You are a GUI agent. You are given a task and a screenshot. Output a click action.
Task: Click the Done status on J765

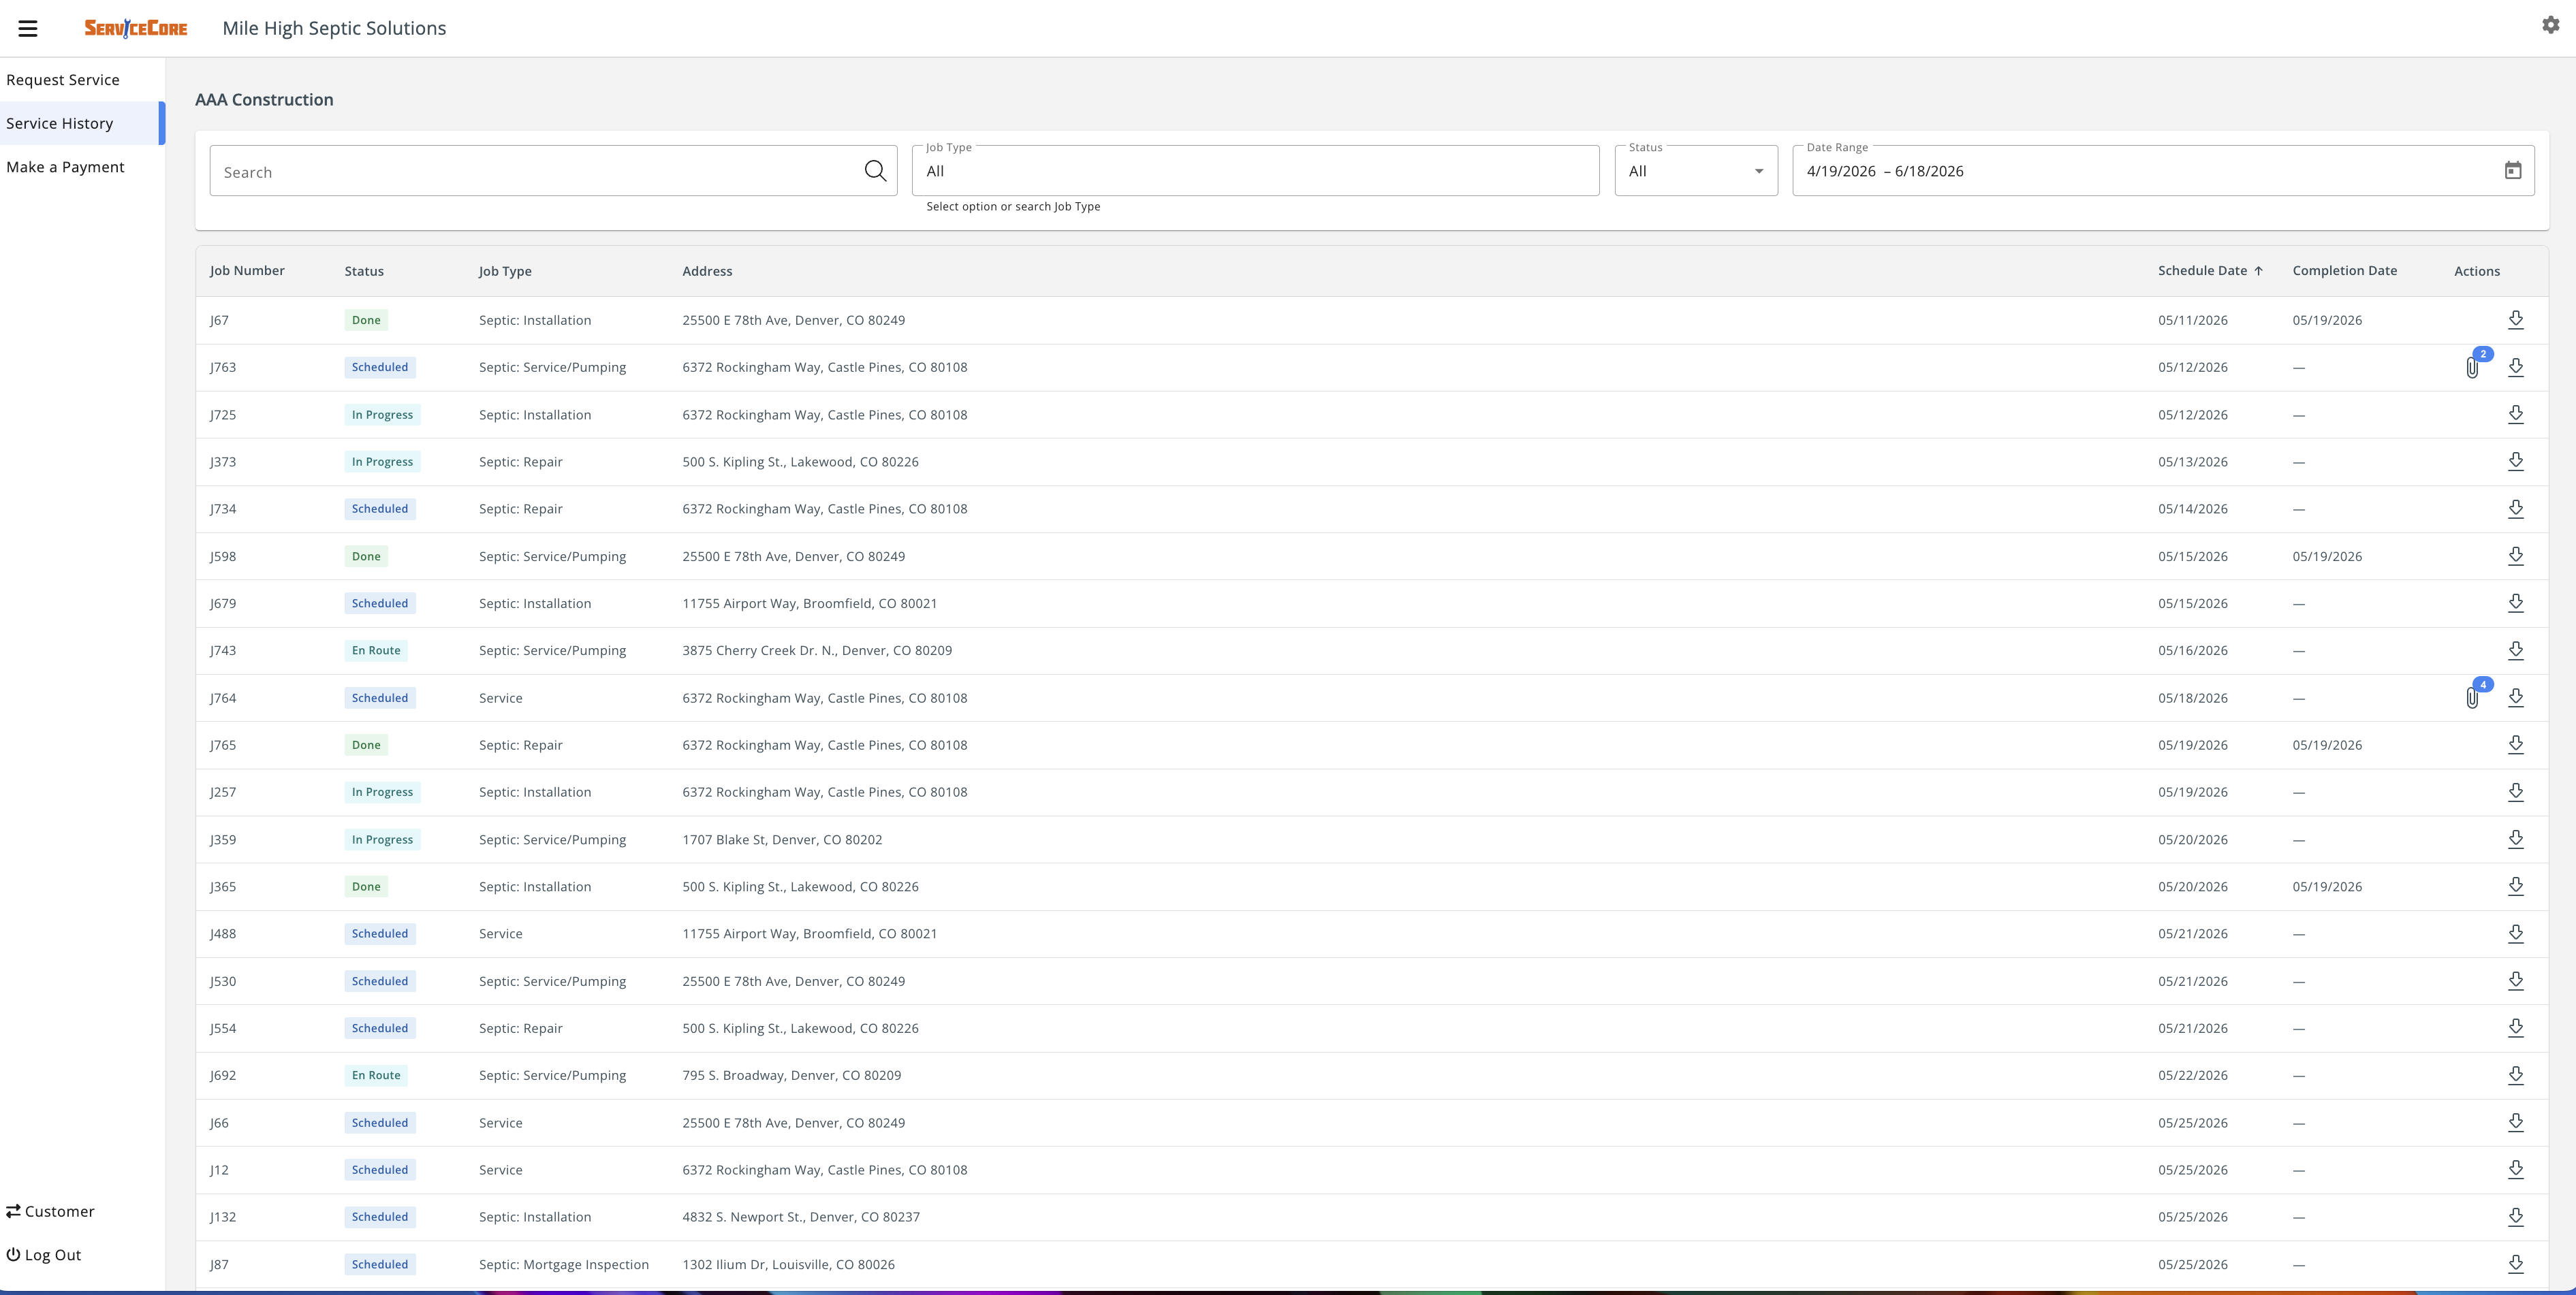(366, 745)
